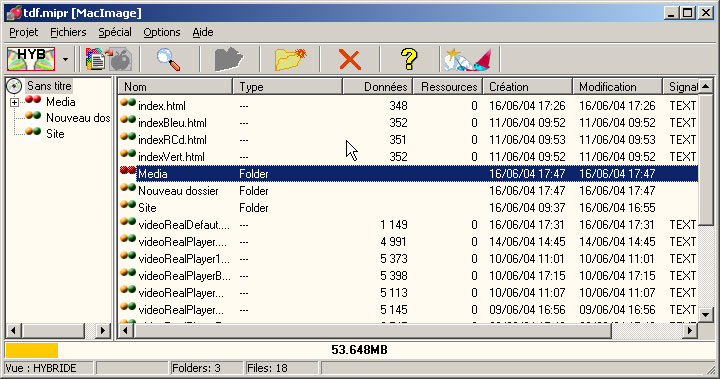Viewport: 720px width, 379px height.
Task: Expand the Media tree node
Action: [14, 102]
